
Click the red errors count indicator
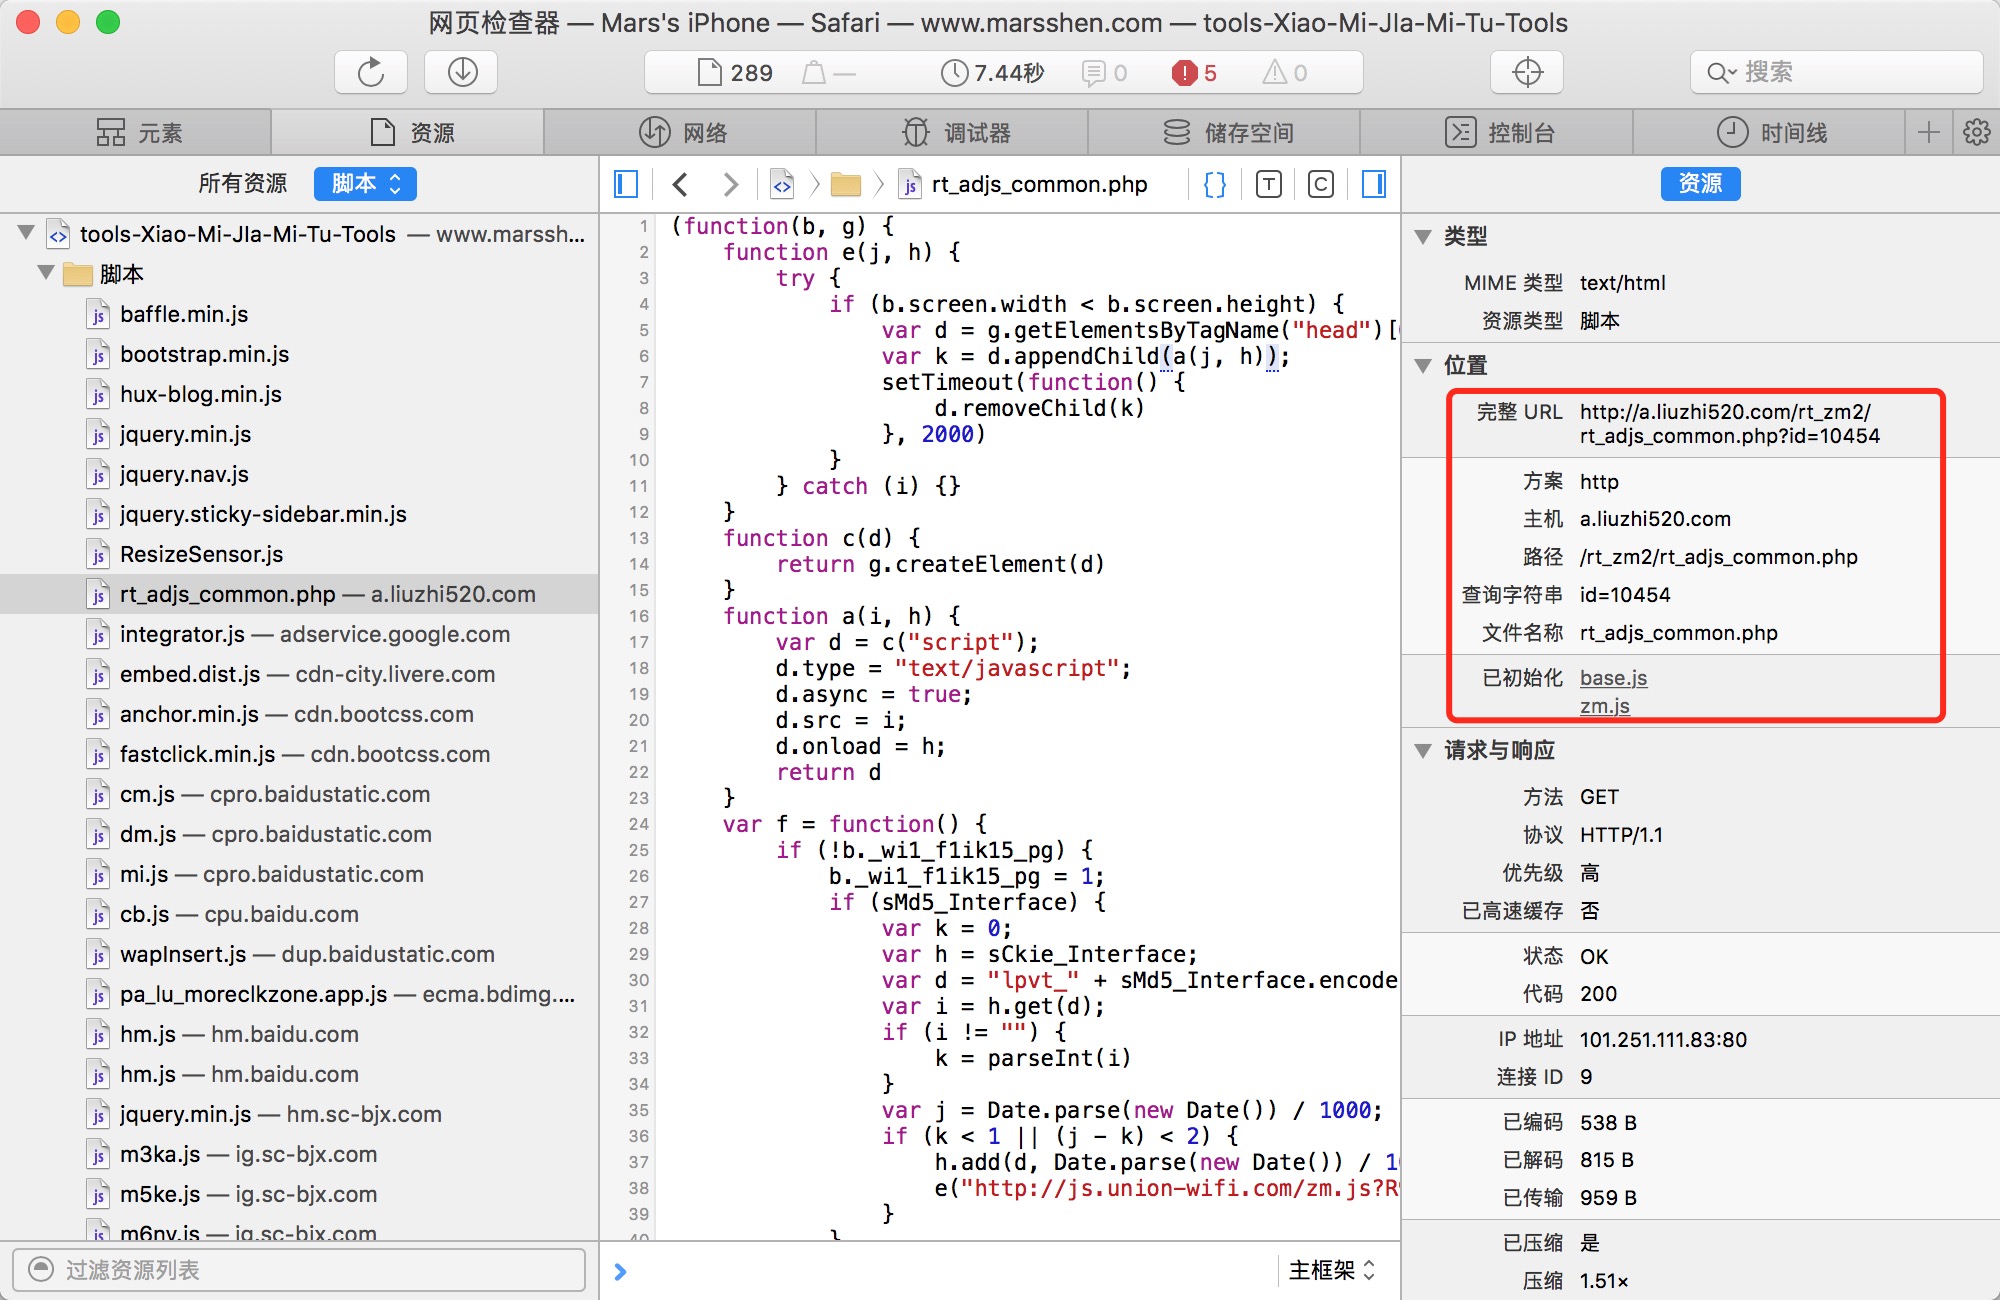[x=1194, y=72]
